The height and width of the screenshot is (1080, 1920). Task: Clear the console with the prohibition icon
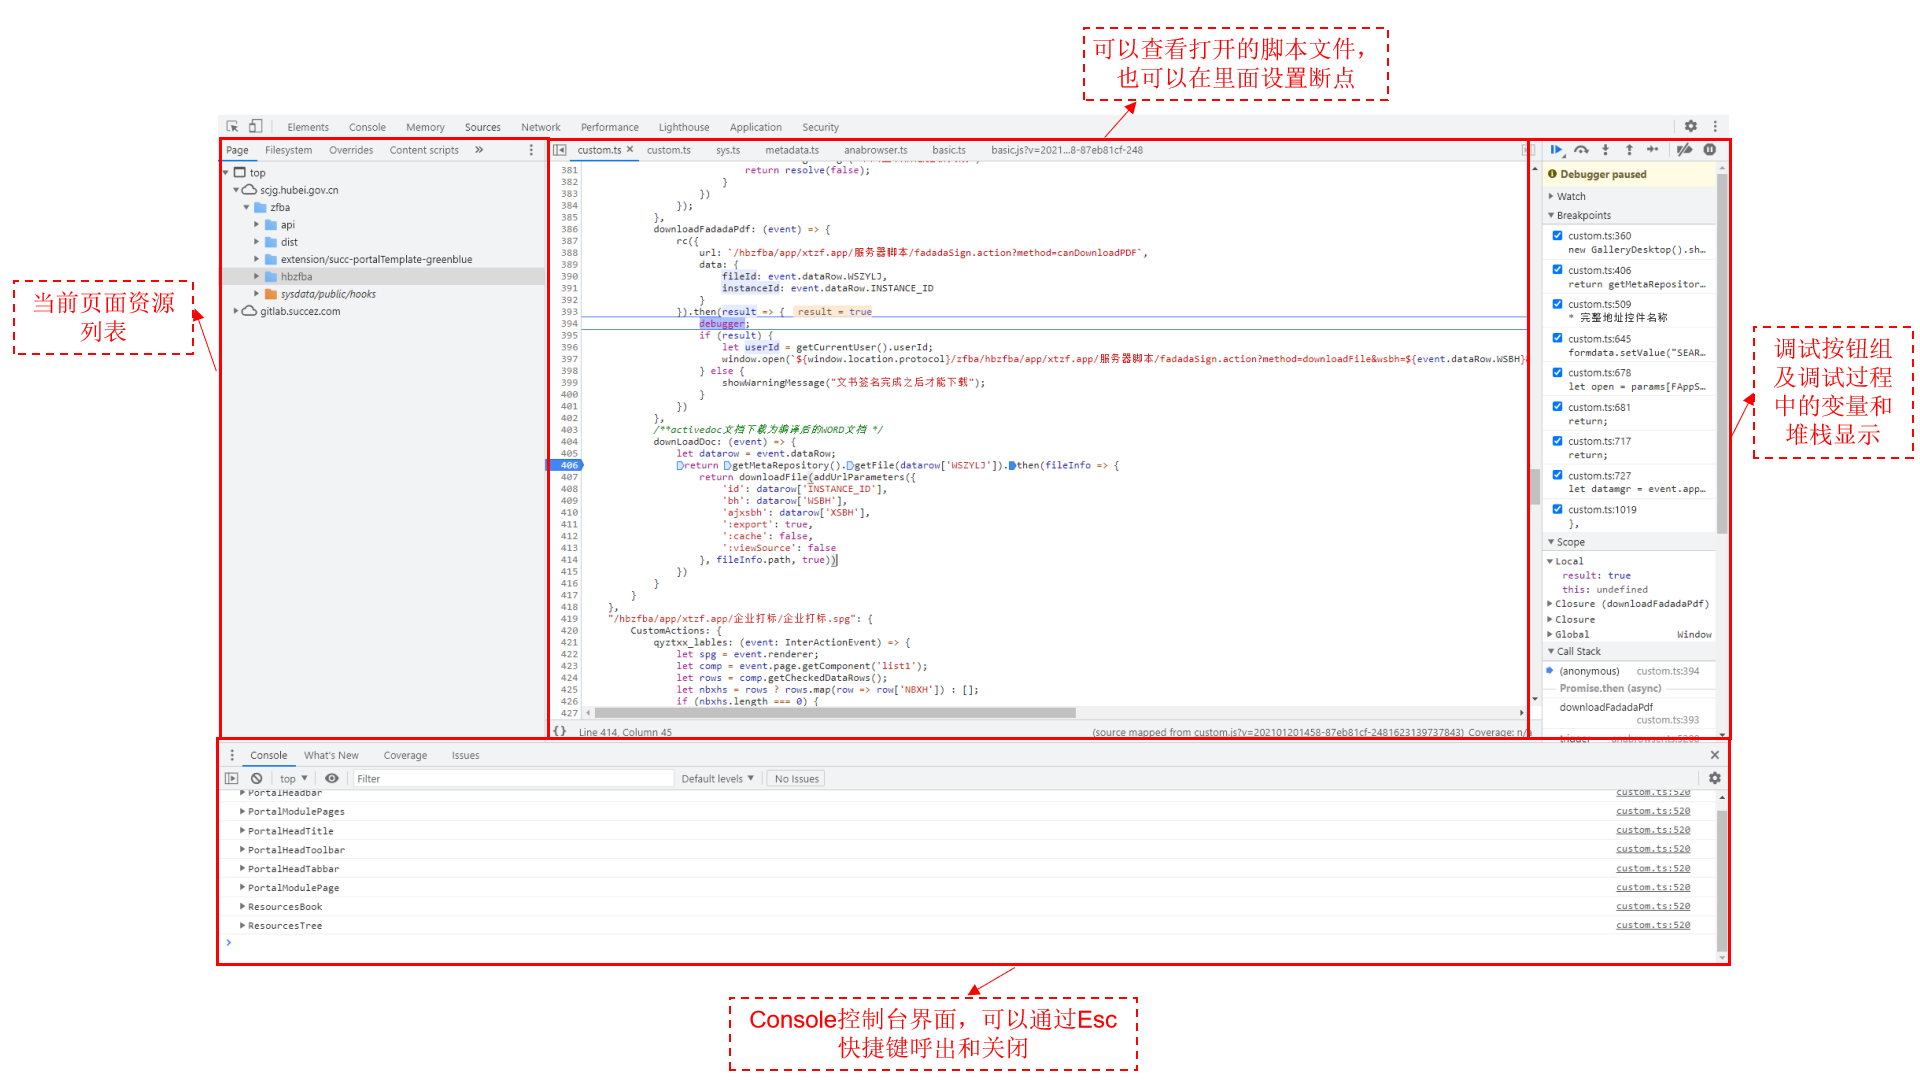256,778
